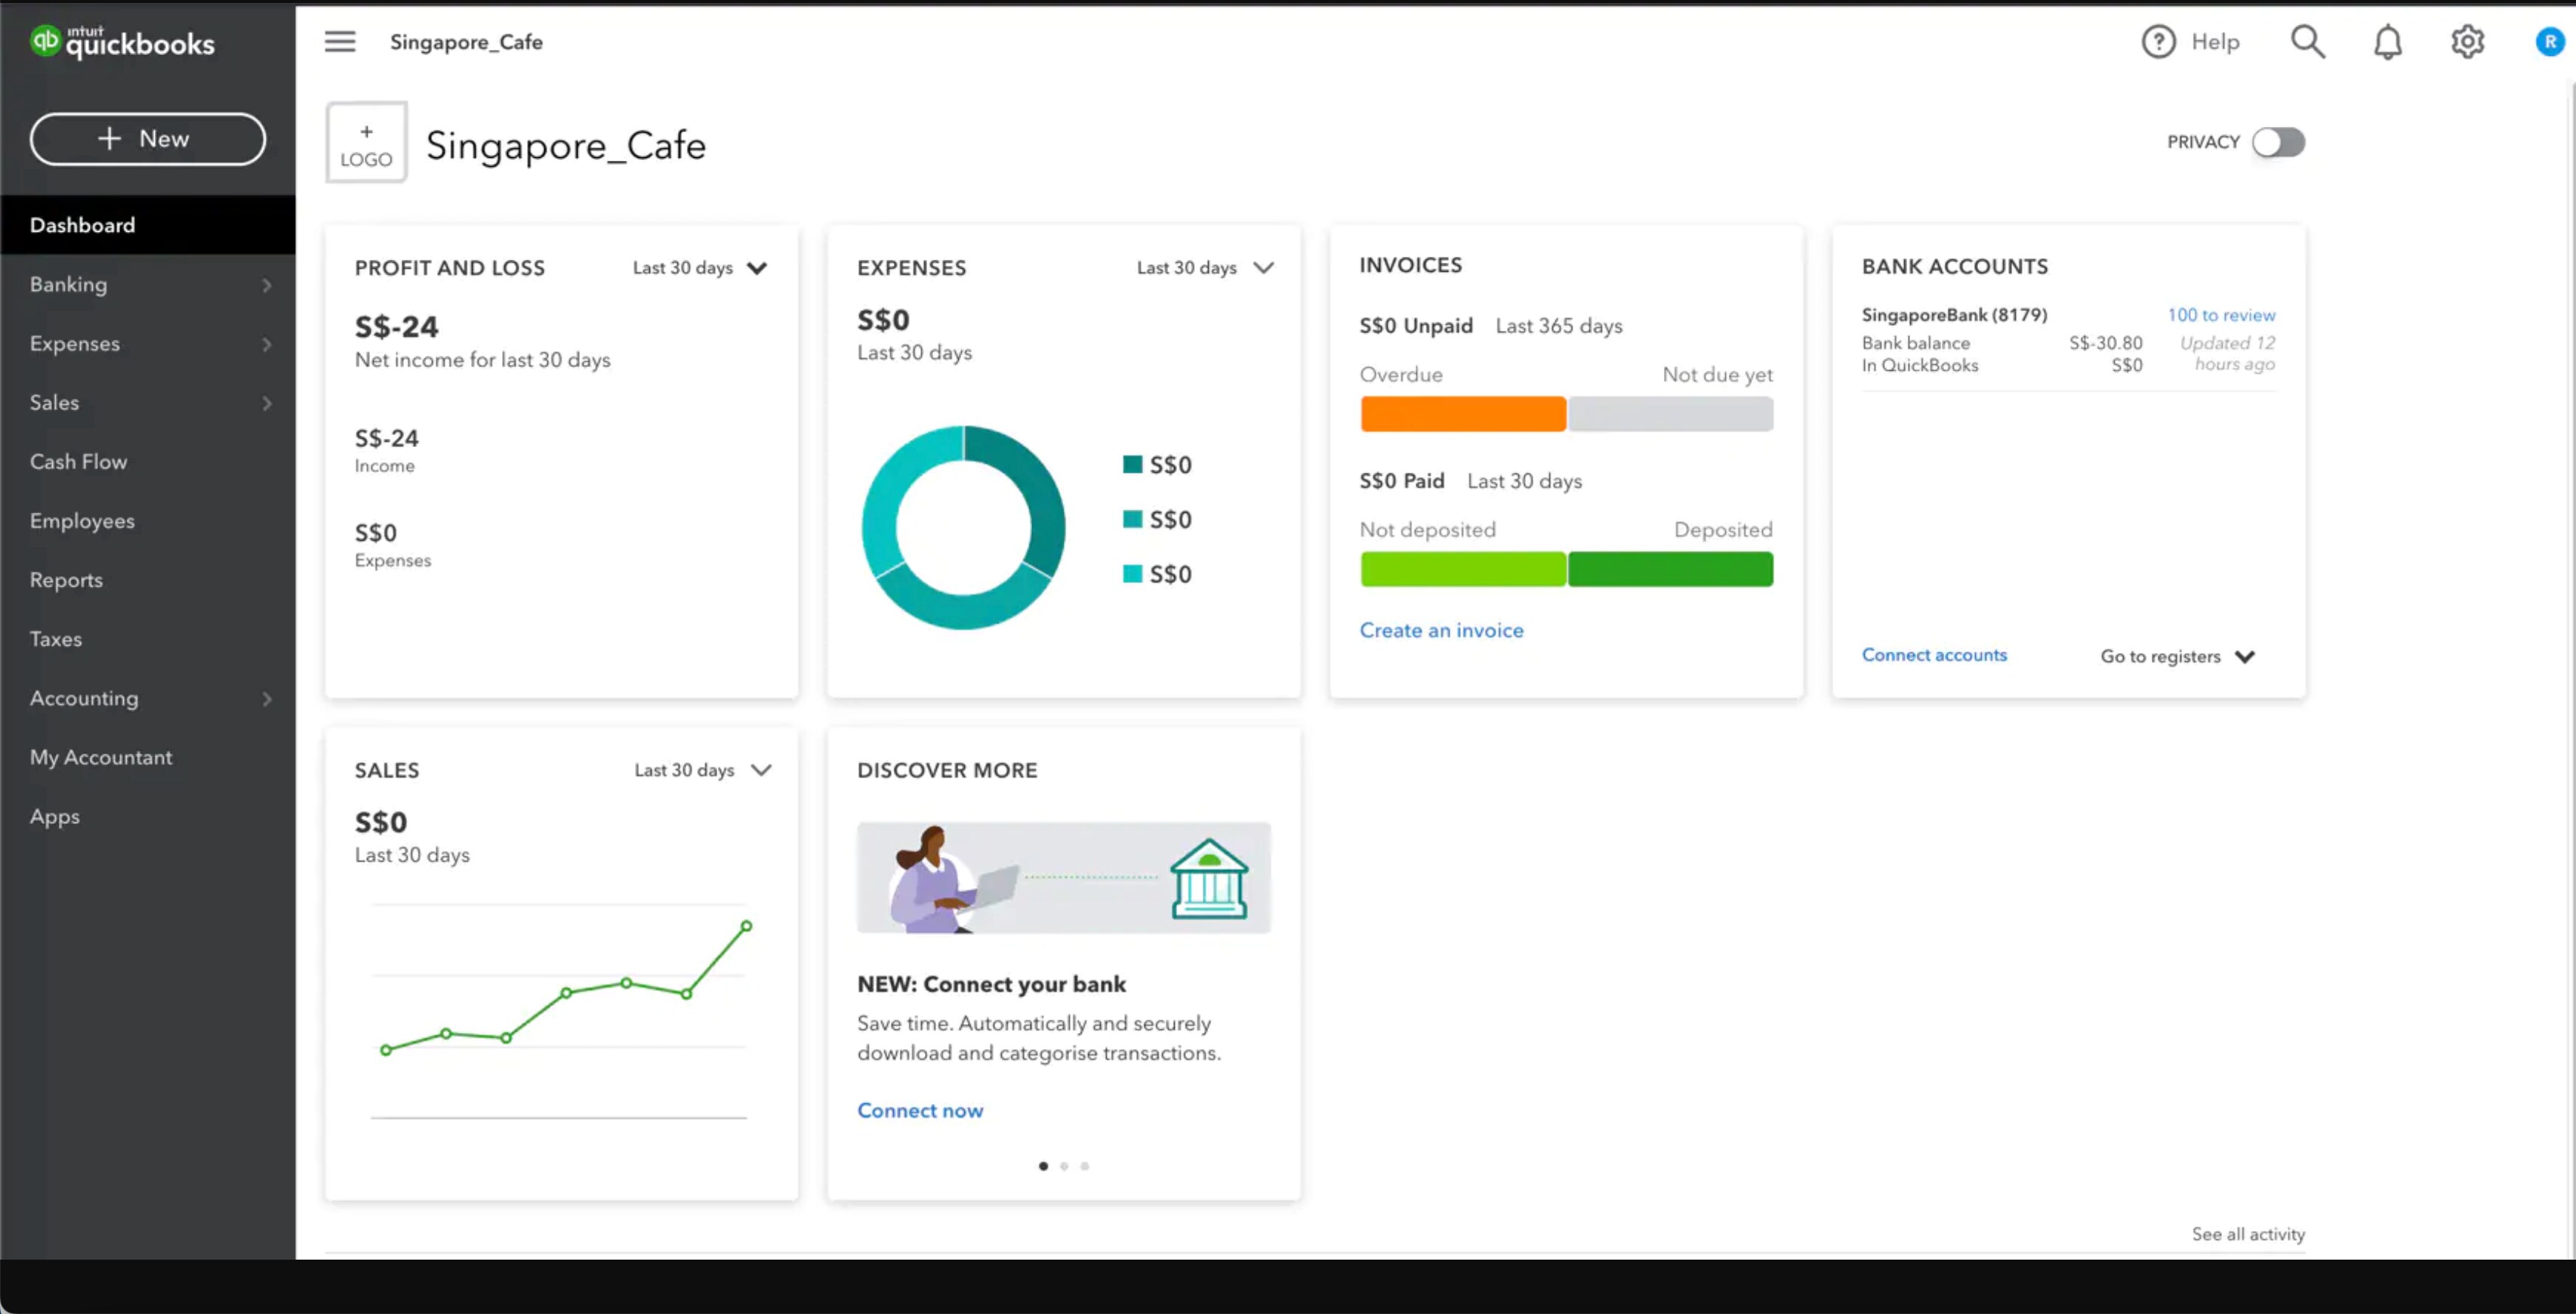Screen dimensions: 2576x1314
Task: Expand the Banking sidebar section
Action: [266, 285]
